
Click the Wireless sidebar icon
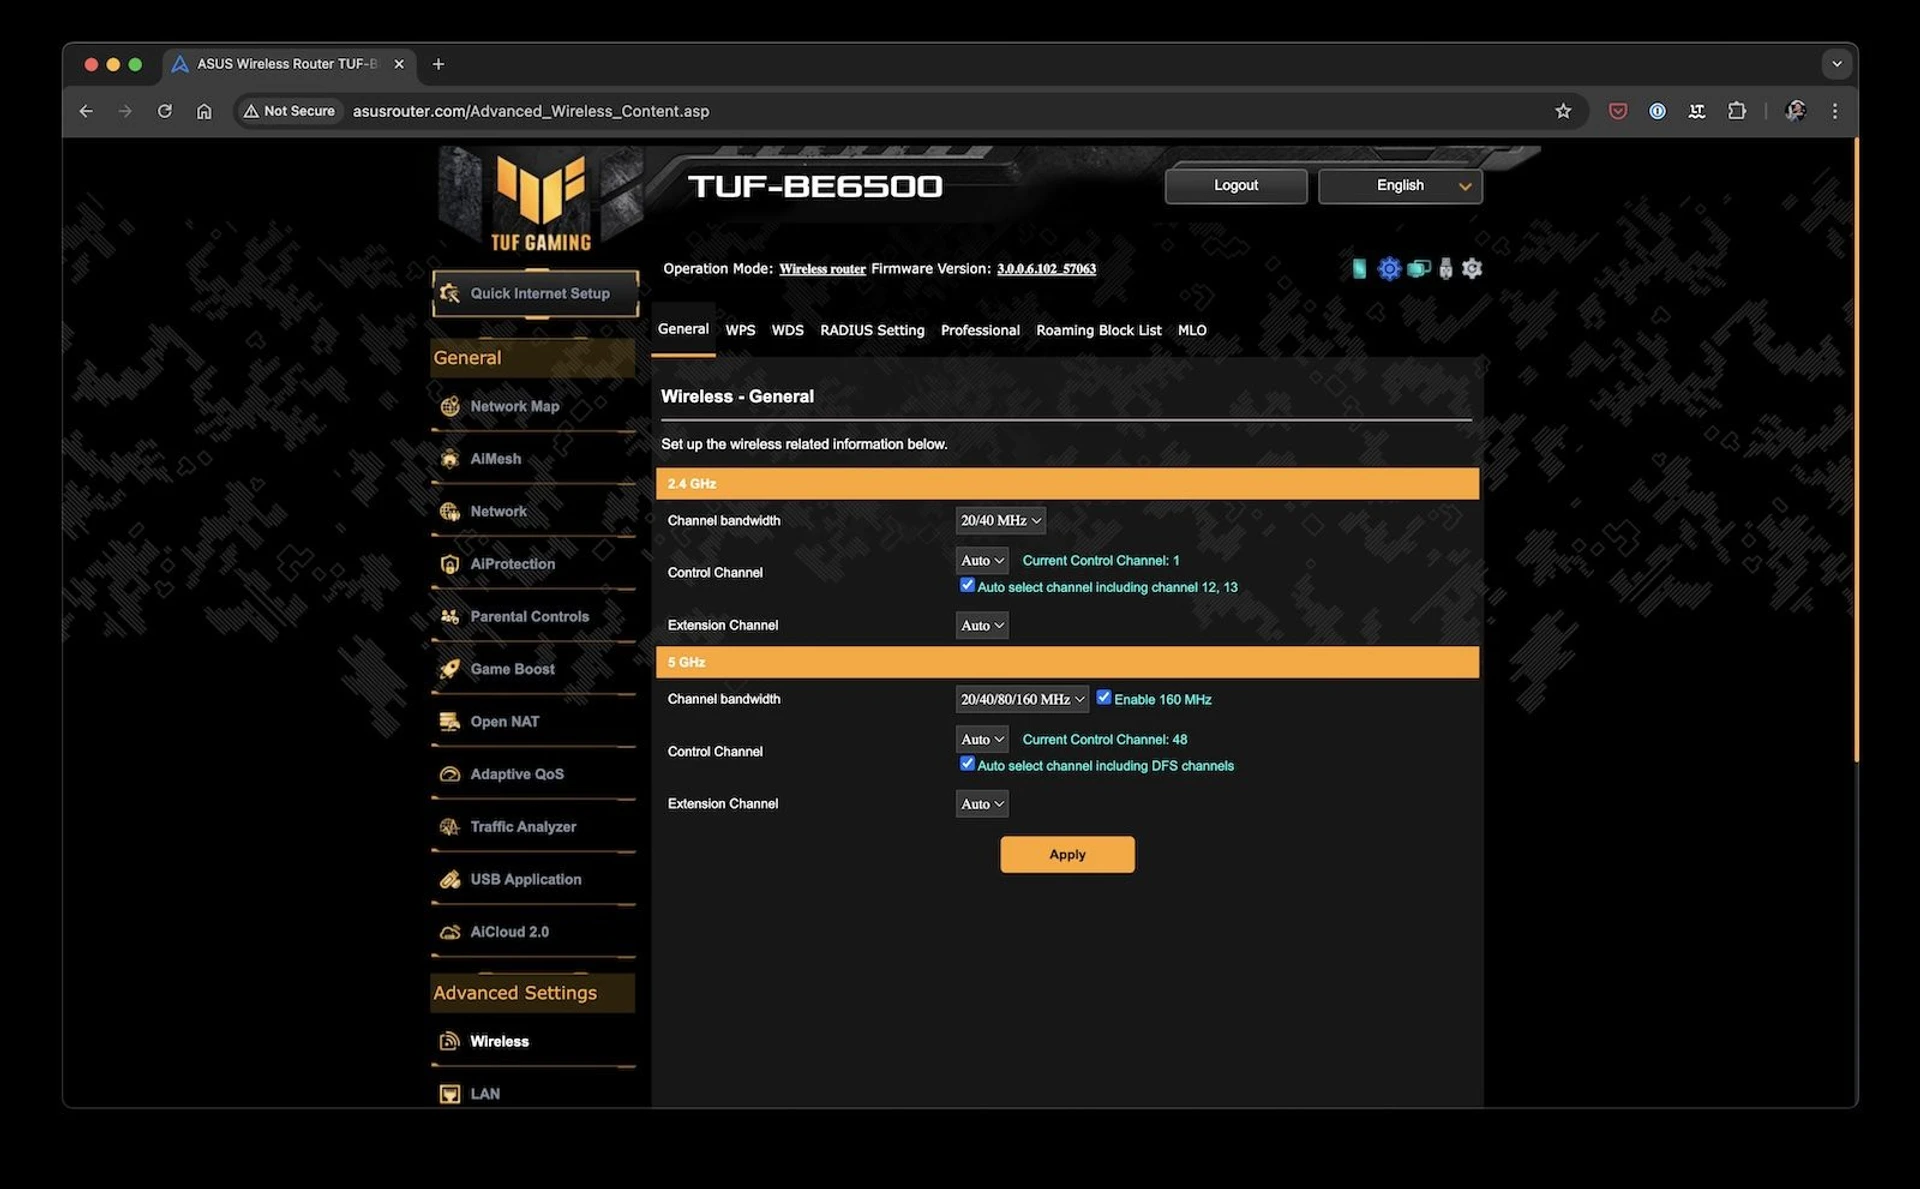click(450, 1041)
